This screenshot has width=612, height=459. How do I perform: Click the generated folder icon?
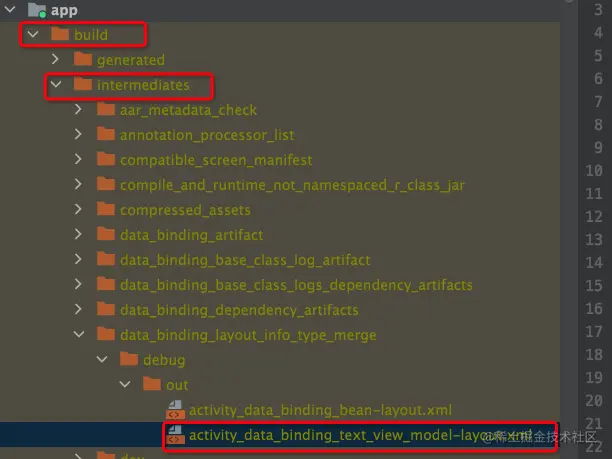83,59
